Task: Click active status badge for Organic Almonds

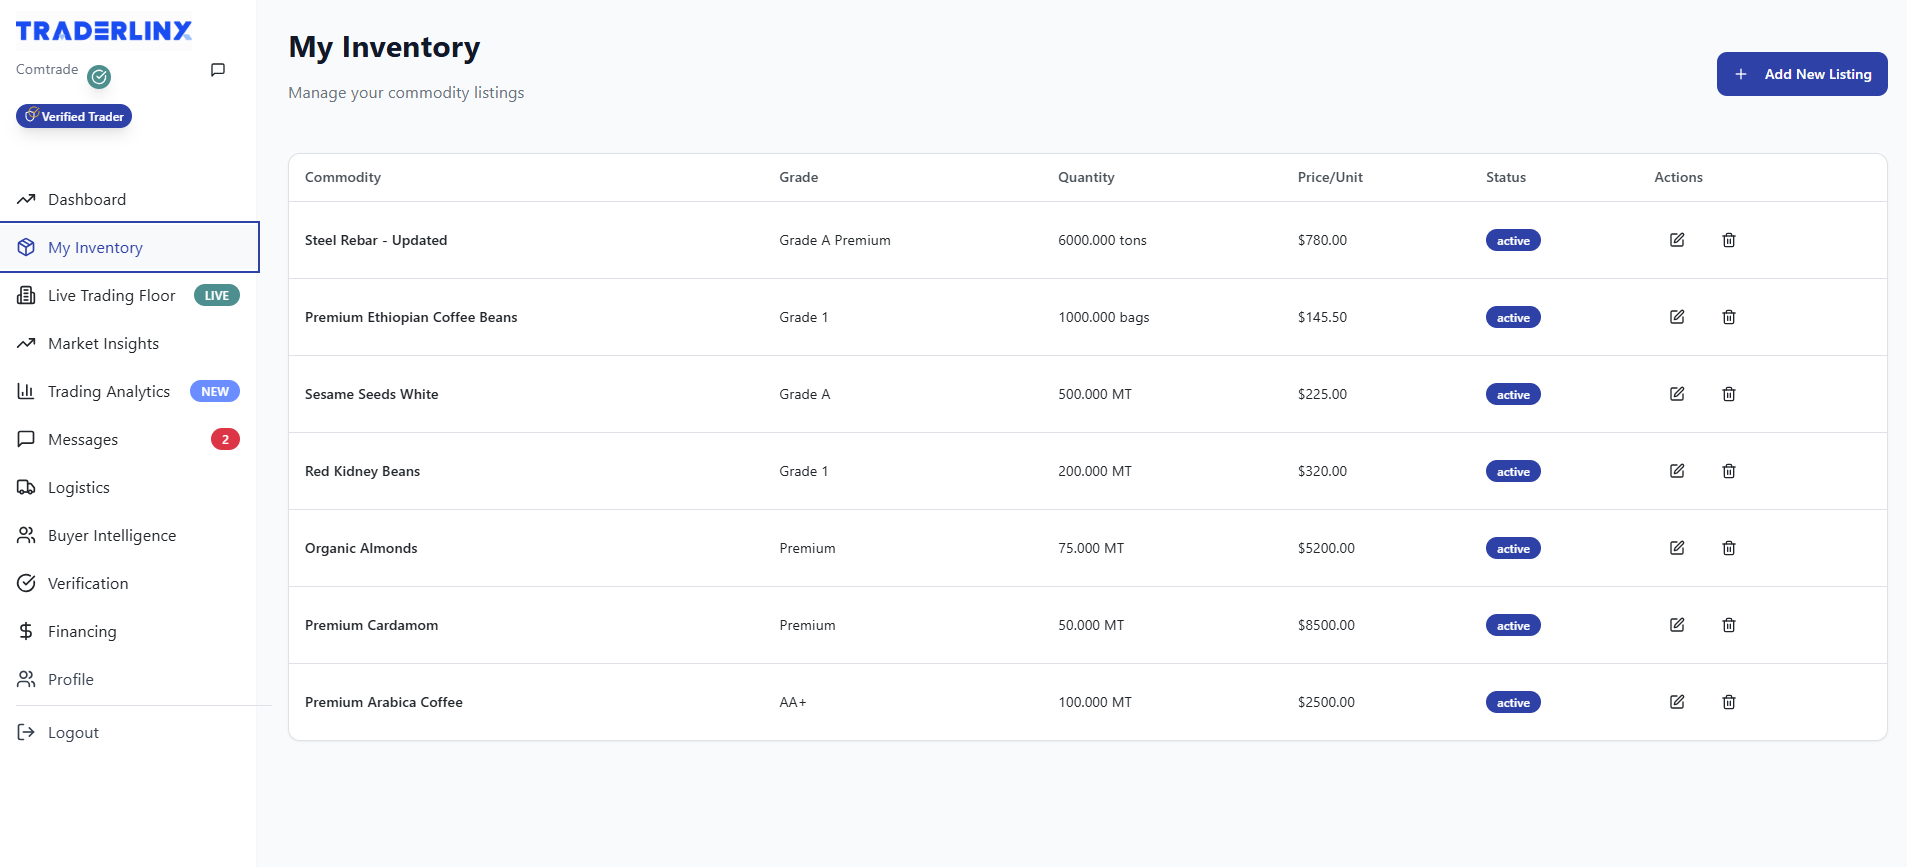Action: click(1512, 548)
